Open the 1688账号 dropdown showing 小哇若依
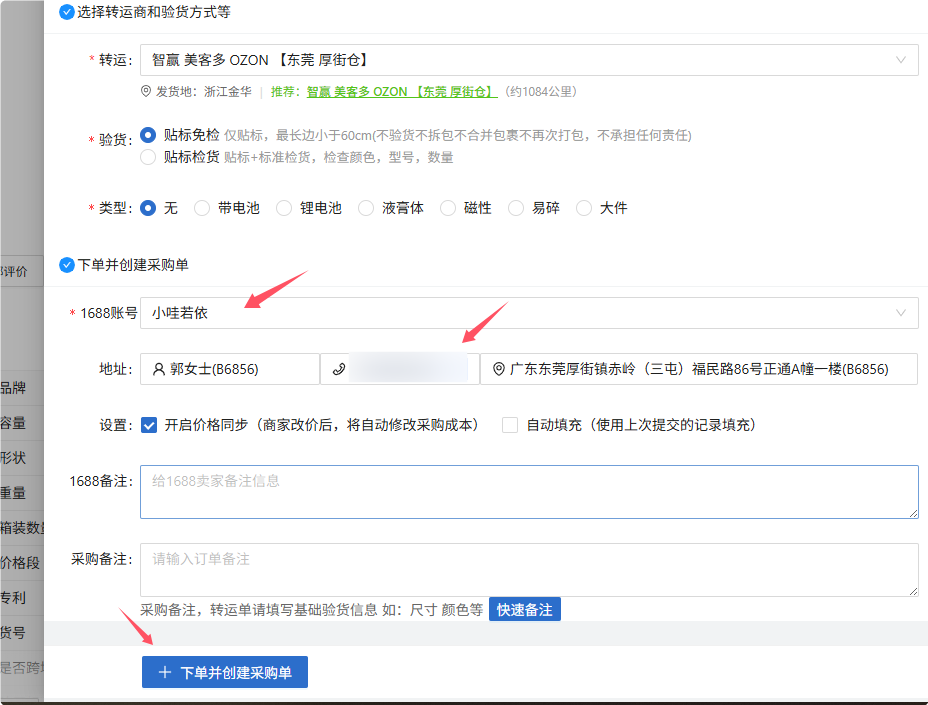Image resolution: width=928 pixels, height=705 pixels. tap(529, 313)
